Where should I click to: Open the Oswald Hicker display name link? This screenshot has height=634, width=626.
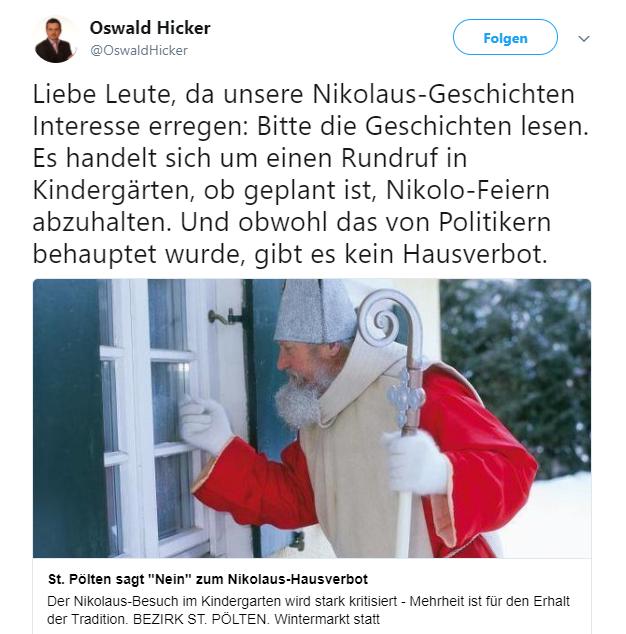tap(150, 28)
